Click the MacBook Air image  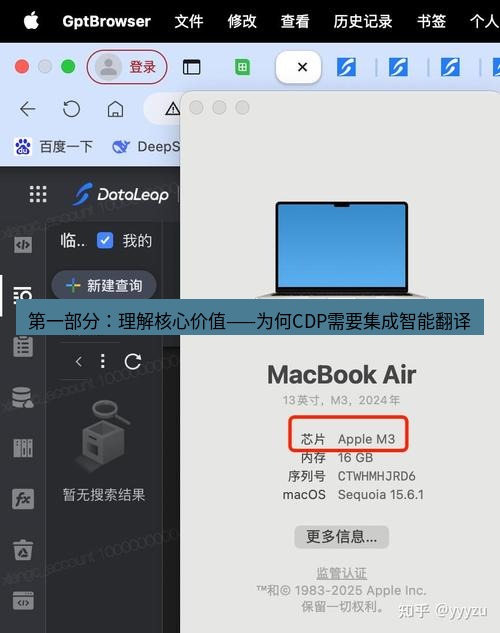(341, 250)
